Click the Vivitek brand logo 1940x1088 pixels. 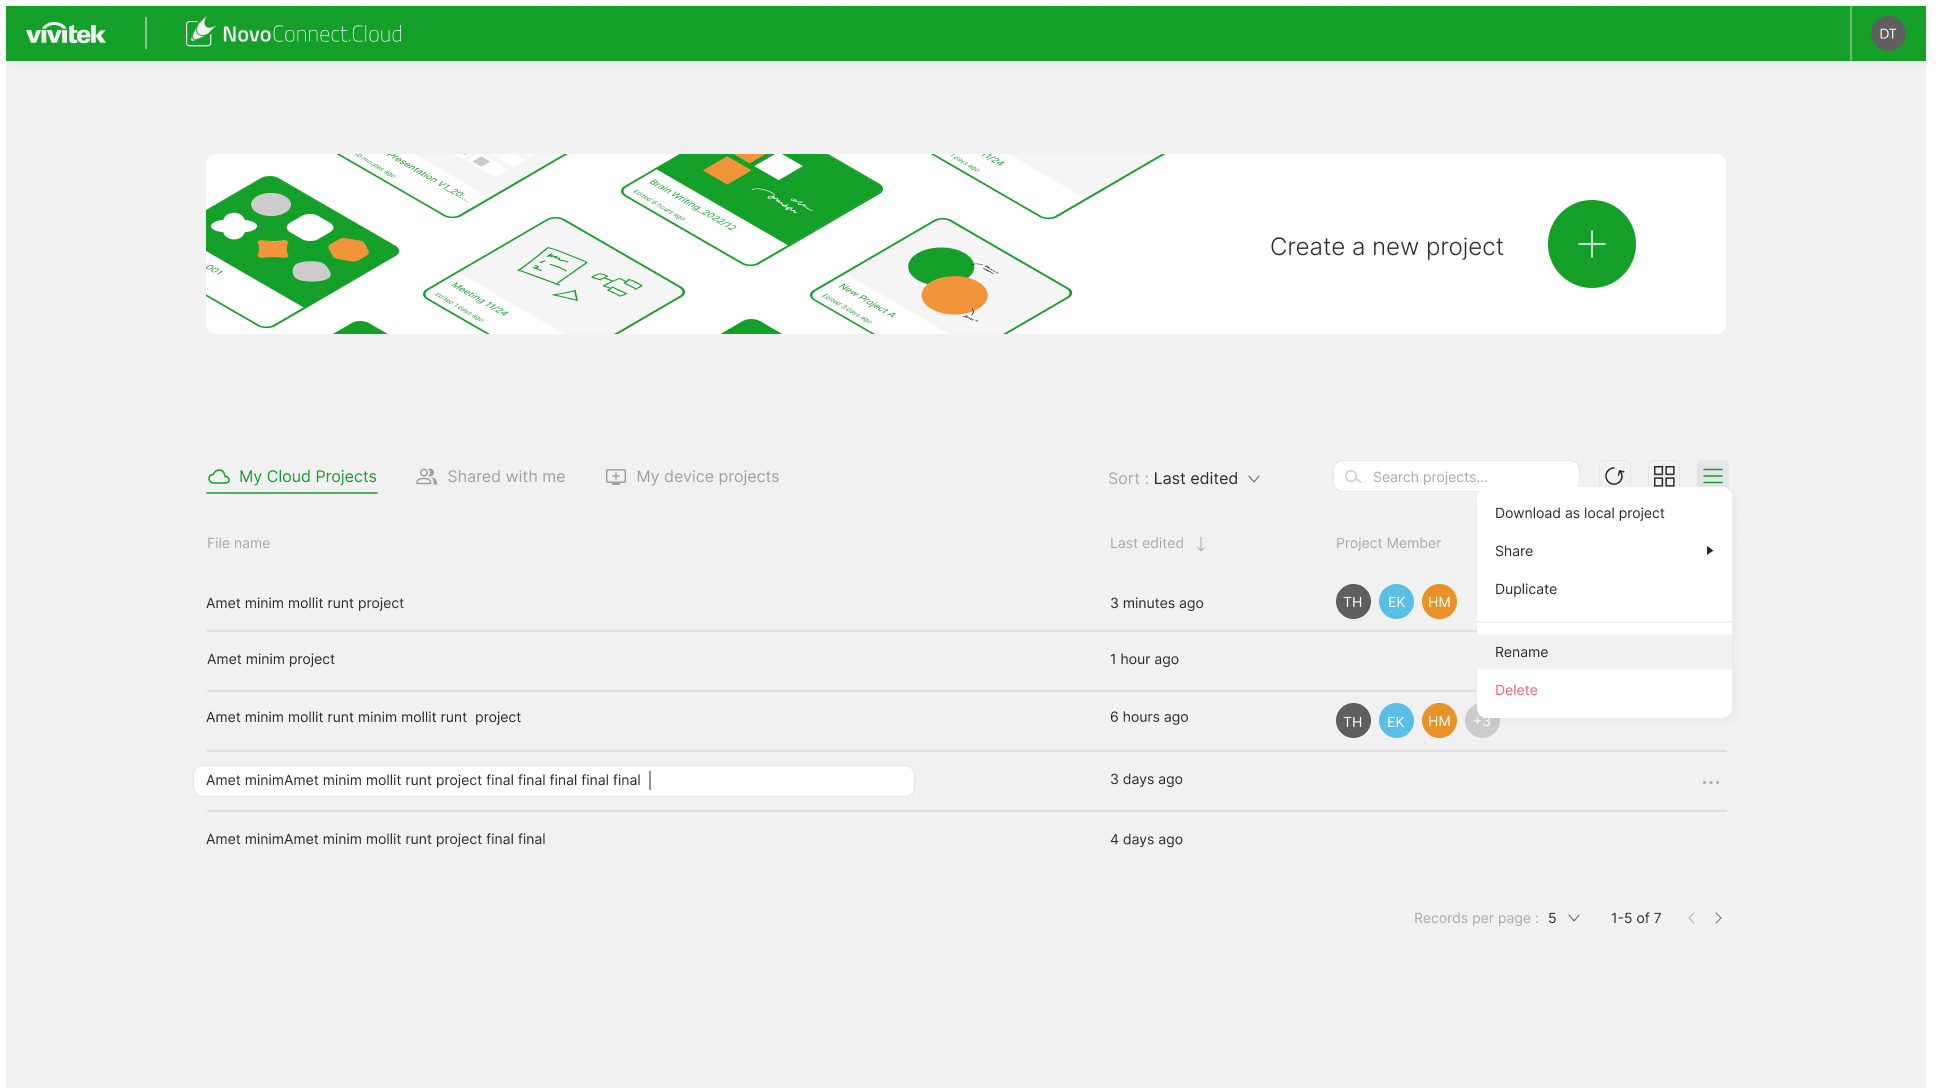[x=66, y=34]
